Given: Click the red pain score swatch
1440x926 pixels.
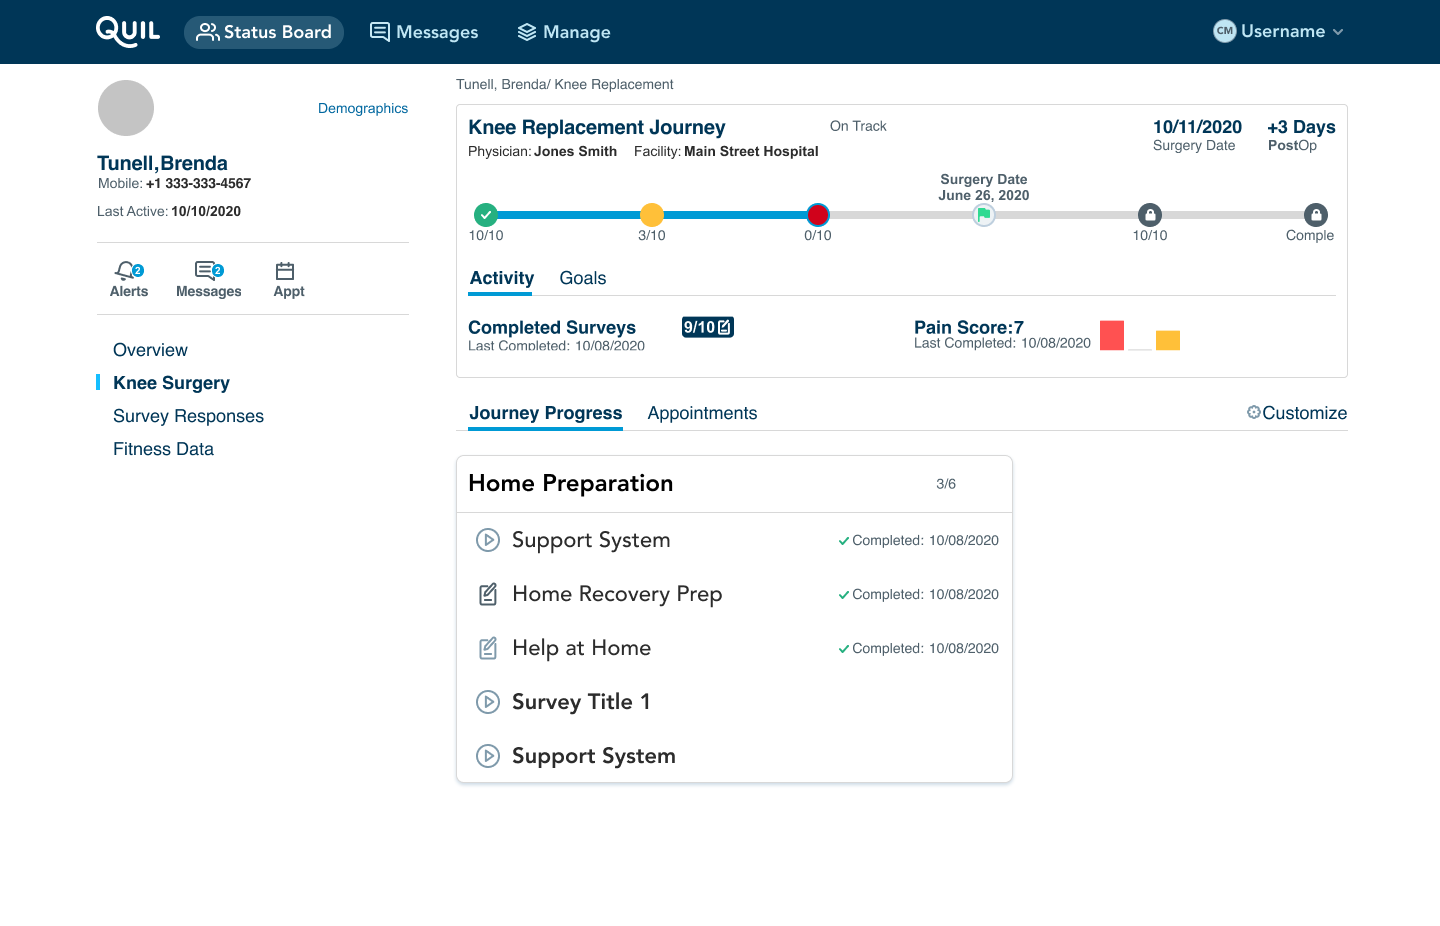Looking at the screenshot, I should point(1112,335).
